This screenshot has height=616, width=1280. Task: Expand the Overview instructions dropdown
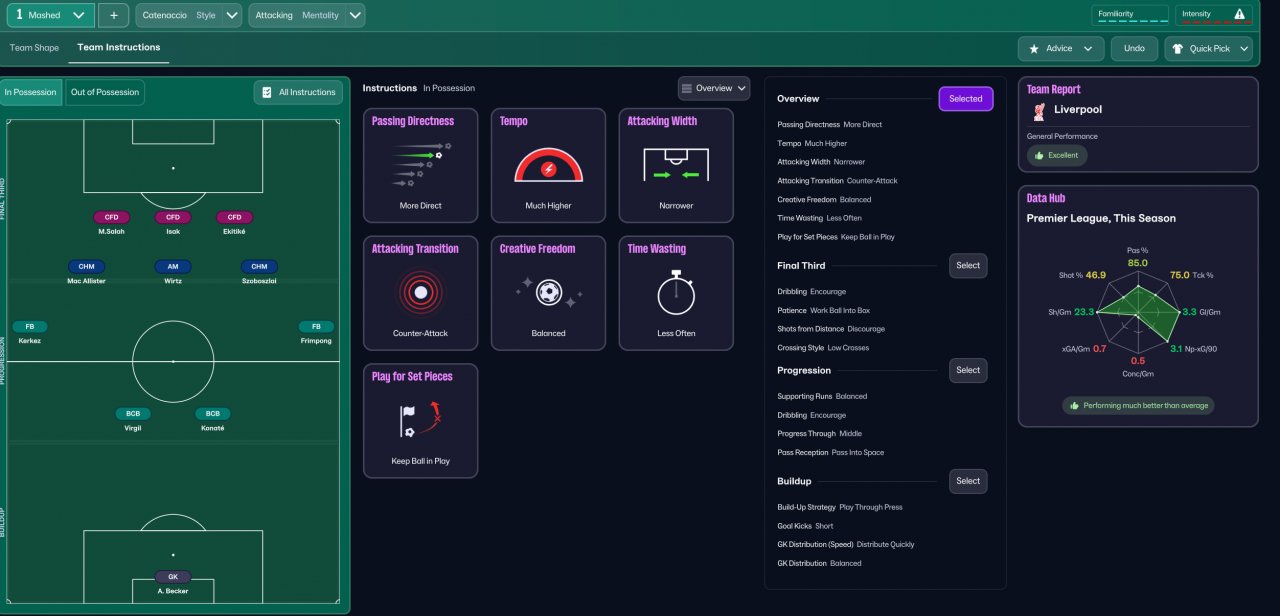pyautogui.click(x=714, y=88)
